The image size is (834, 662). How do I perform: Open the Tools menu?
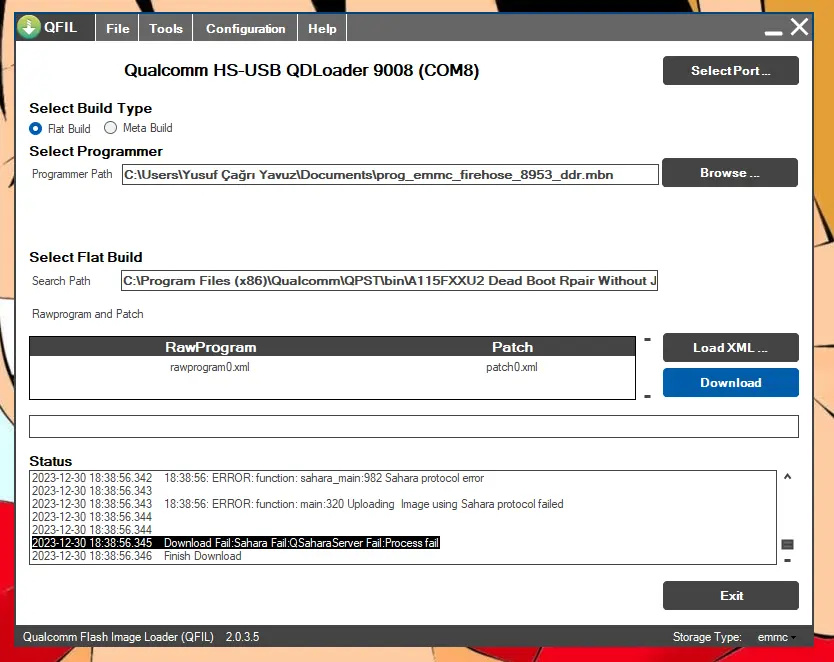pyautogui.click(x=165, y=28)
